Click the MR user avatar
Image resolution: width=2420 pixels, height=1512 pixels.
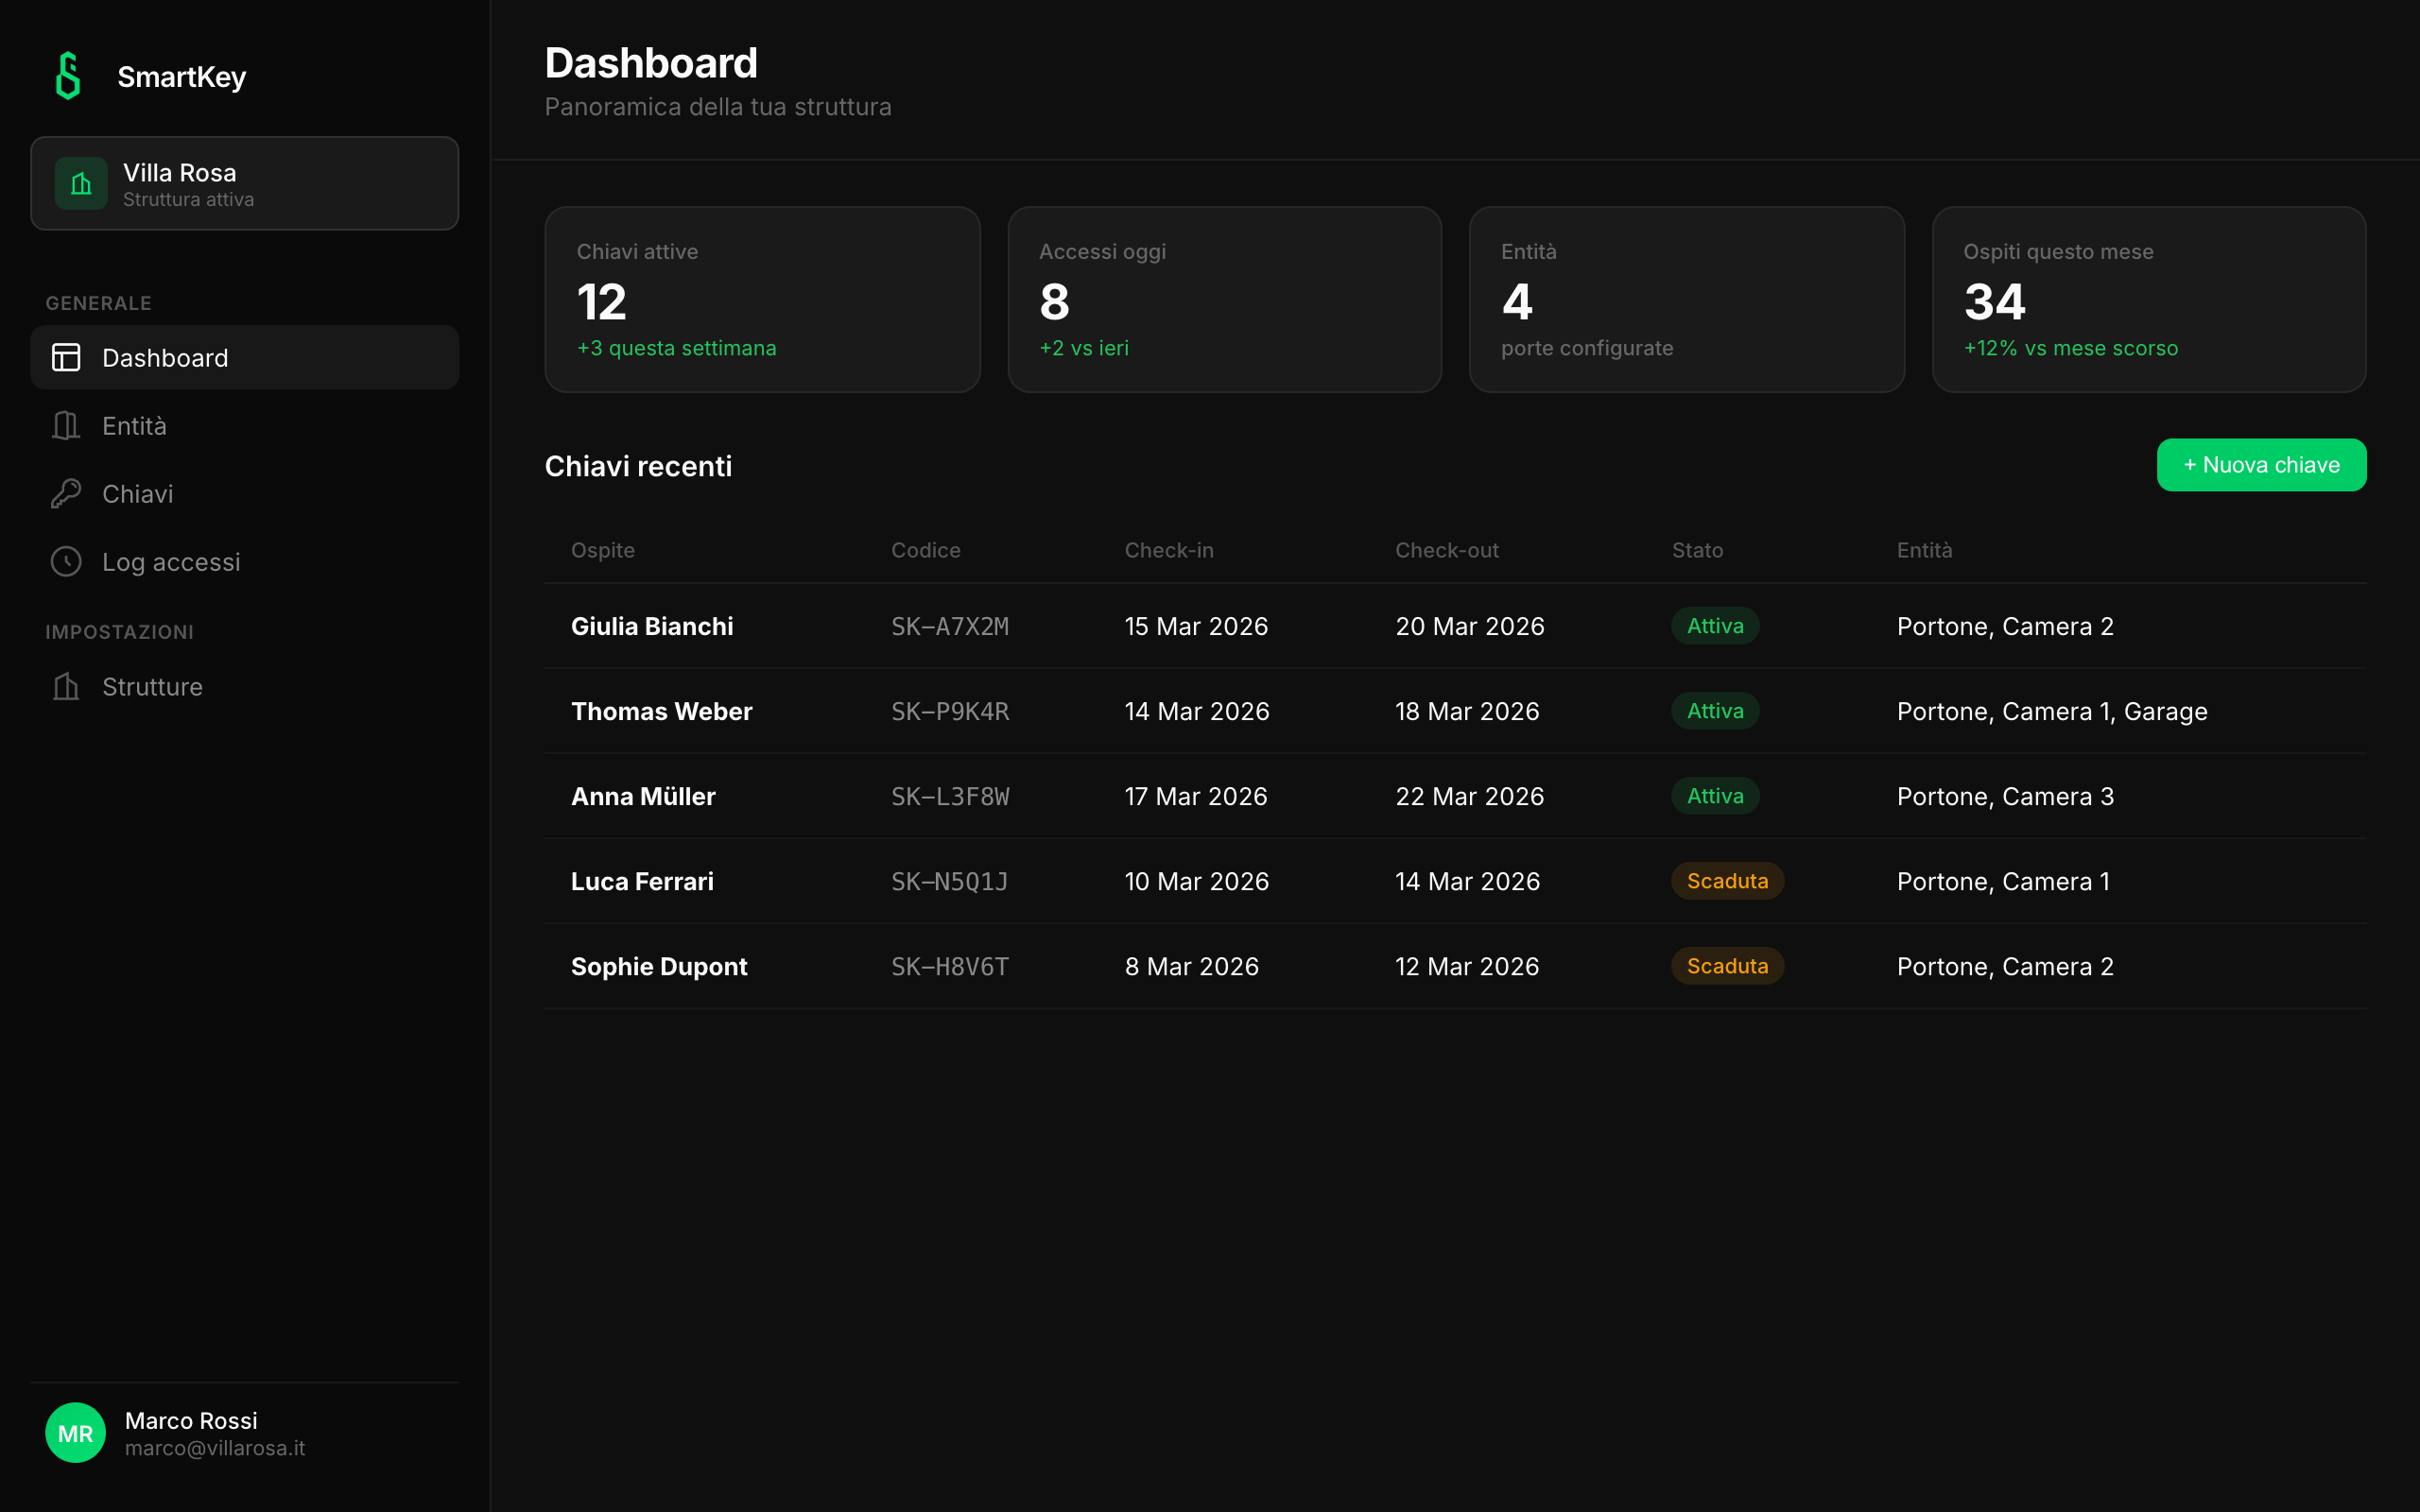tap(75, 1433)
